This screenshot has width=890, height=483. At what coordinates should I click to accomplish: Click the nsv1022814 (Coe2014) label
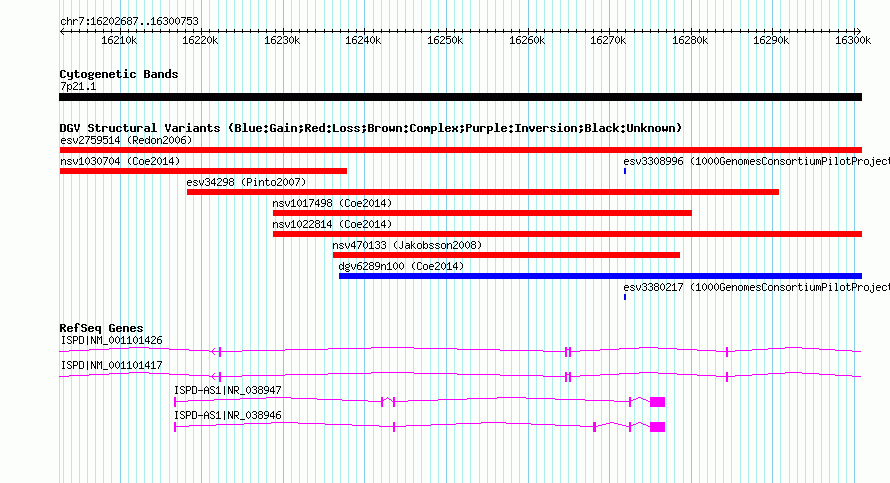[332, 224]
